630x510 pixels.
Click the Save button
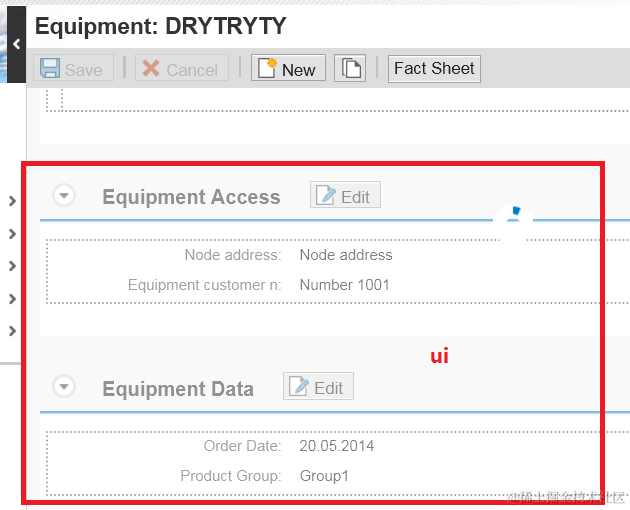pyautogui.click(x=73, y=68)
